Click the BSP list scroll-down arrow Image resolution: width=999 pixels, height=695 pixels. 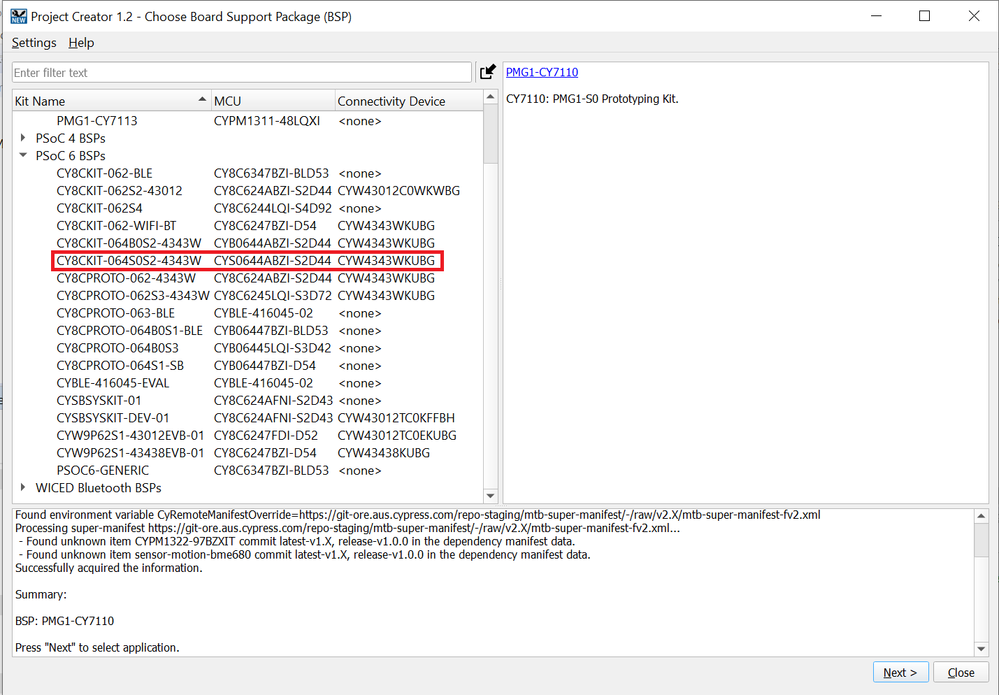490,496
